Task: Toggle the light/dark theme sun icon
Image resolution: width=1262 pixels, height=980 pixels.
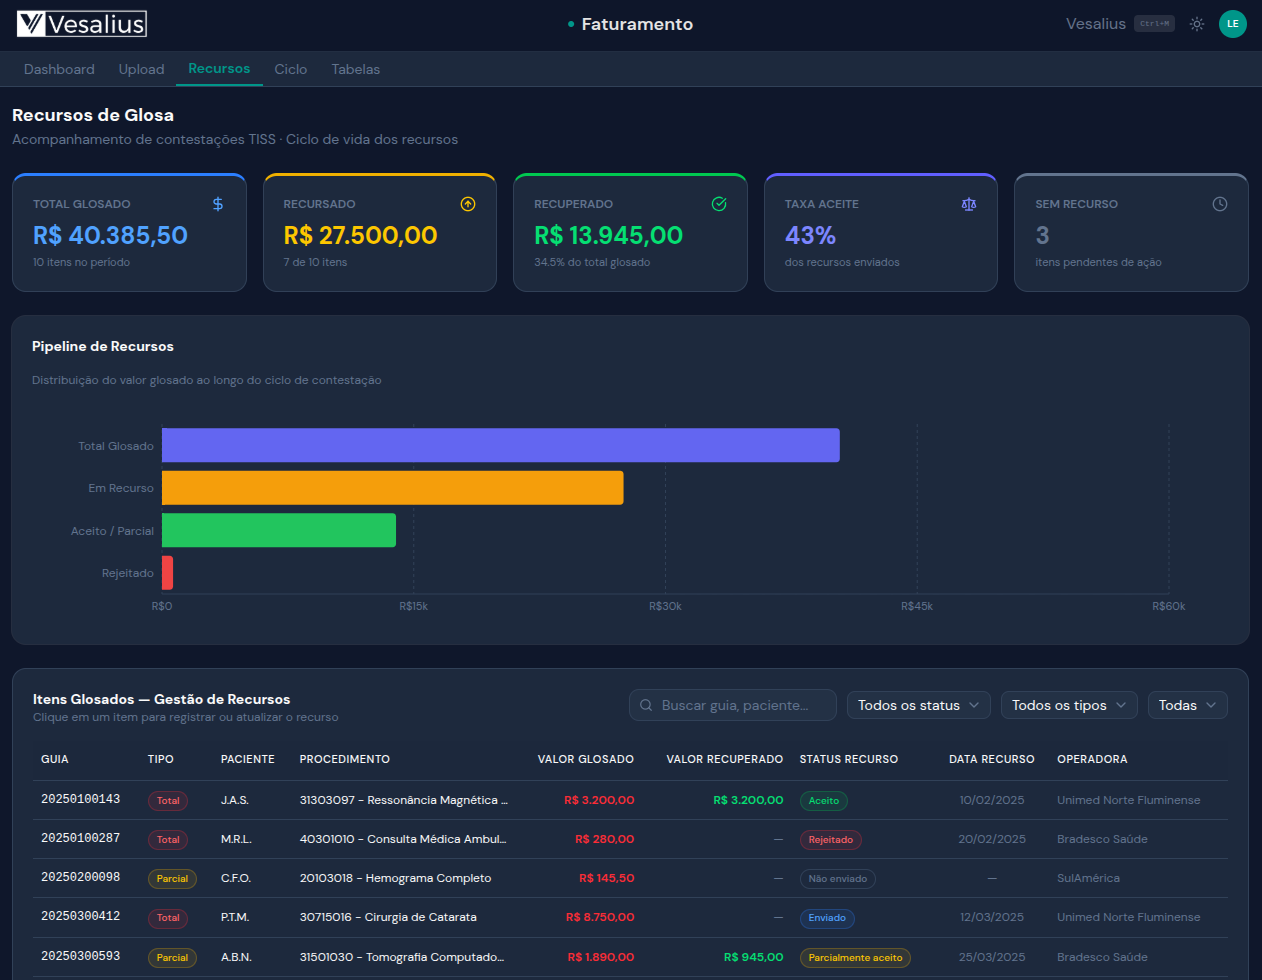Action: 1196,24
